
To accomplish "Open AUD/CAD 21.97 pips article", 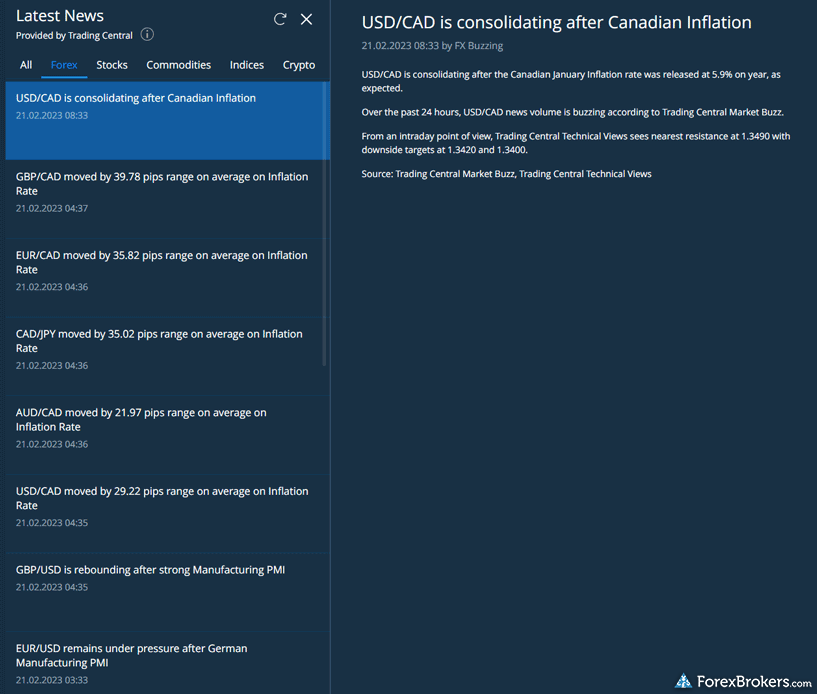I will (x=141, y=420).
